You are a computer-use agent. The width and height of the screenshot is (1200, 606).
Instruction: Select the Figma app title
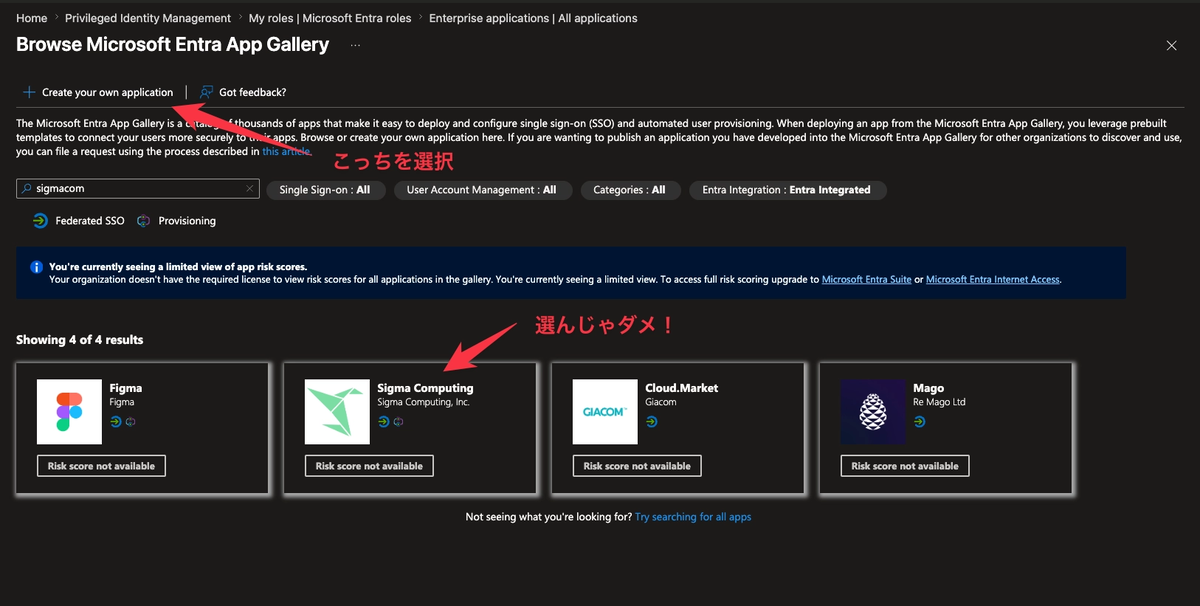click(x=126, y=388)
